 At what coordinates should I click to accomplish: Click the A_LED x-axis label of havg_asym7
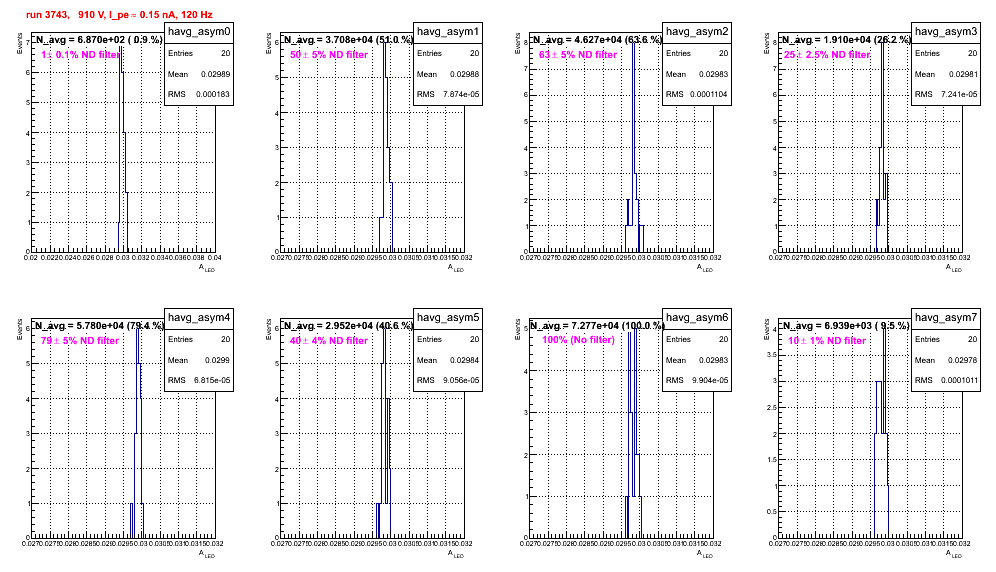[954, 554]
